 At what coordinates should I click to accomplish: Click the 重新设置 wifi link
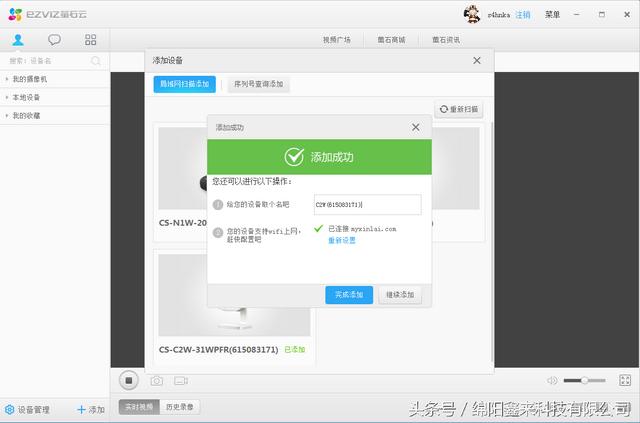341,240
